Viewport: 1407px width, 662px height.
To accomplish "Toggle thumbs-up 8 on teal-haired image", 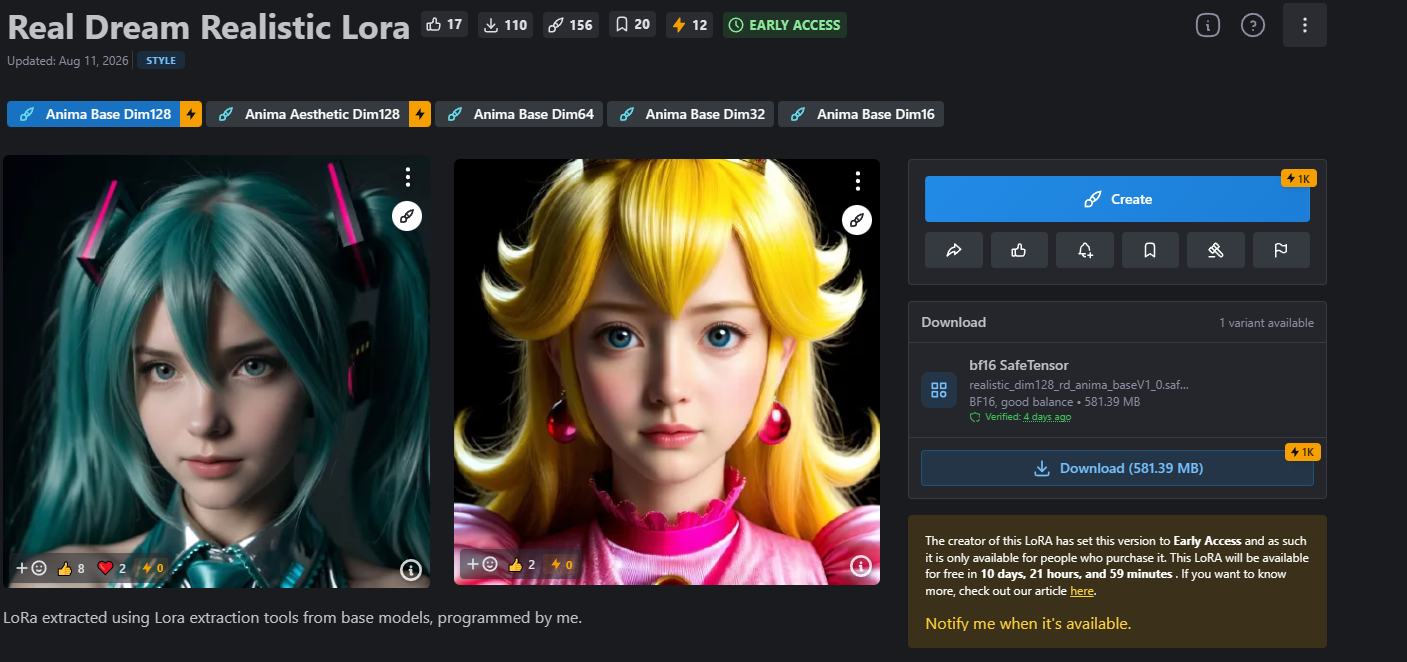I will click(x=71, y=568).
